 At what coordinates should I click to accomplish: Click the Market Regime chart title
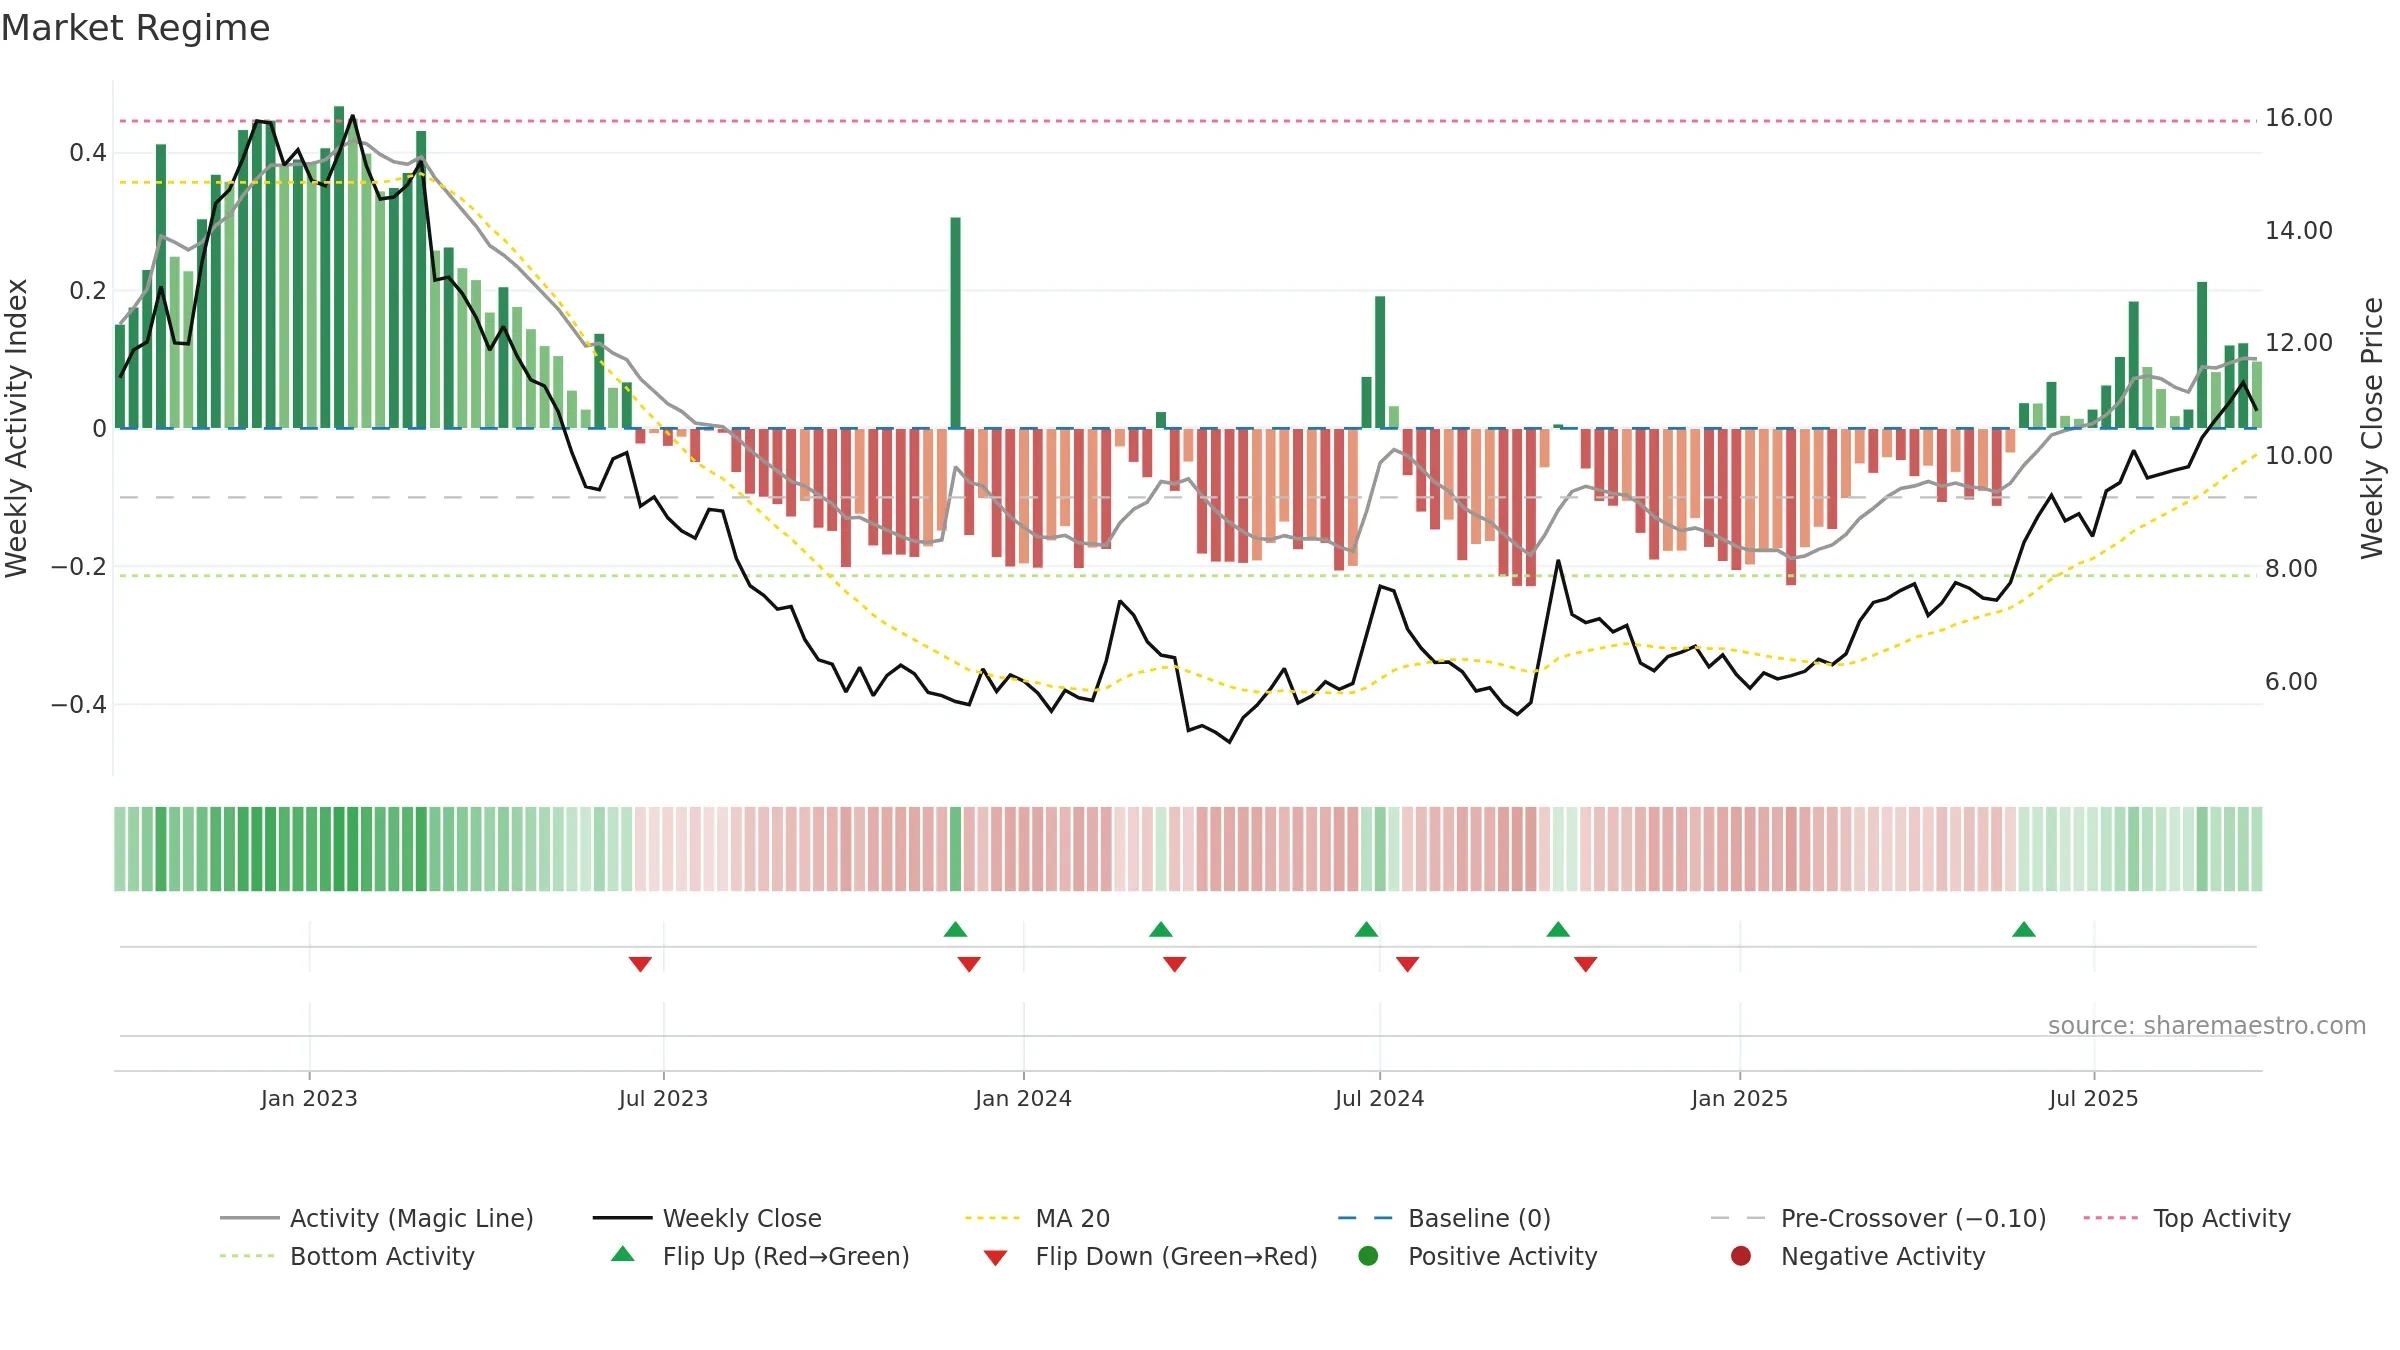pos(135,28)
